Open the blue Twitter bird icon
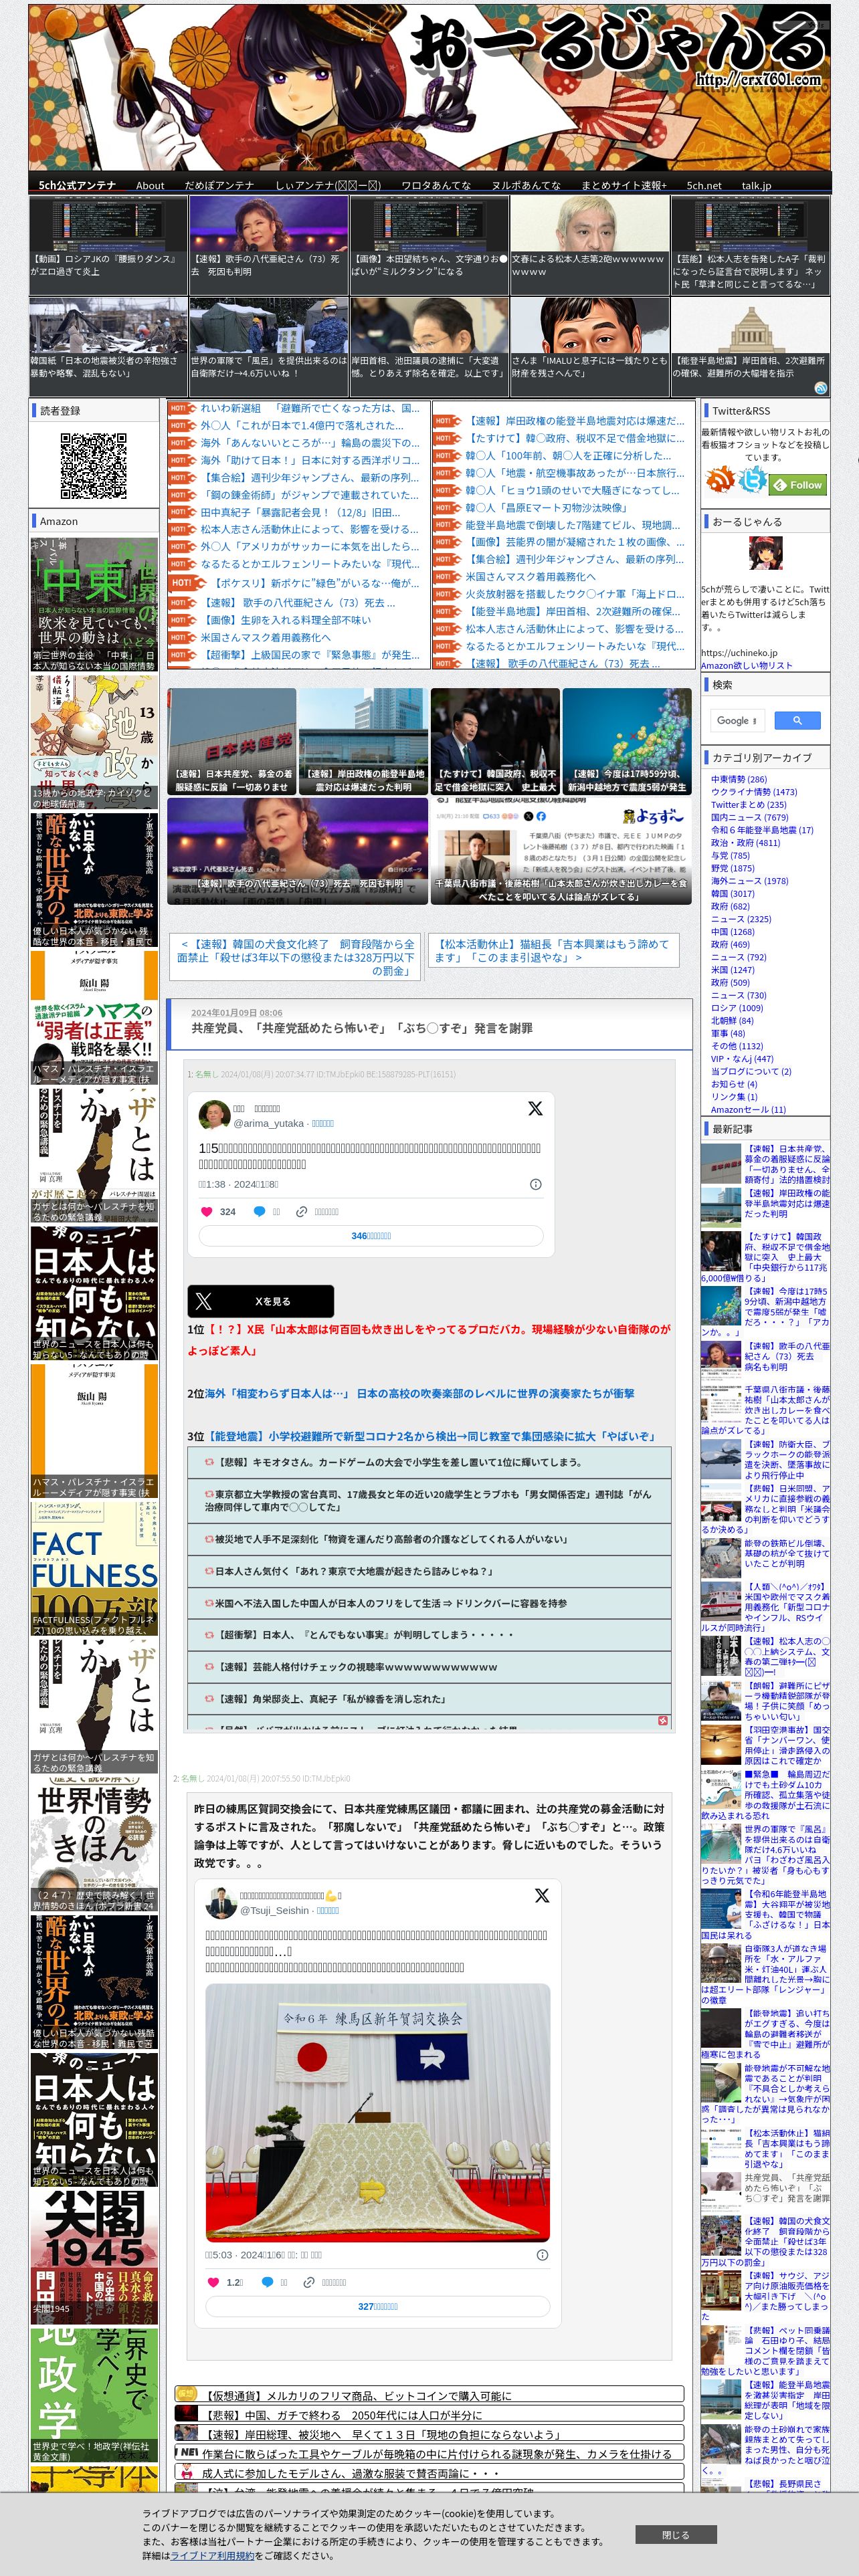 (x=752, y=481)
